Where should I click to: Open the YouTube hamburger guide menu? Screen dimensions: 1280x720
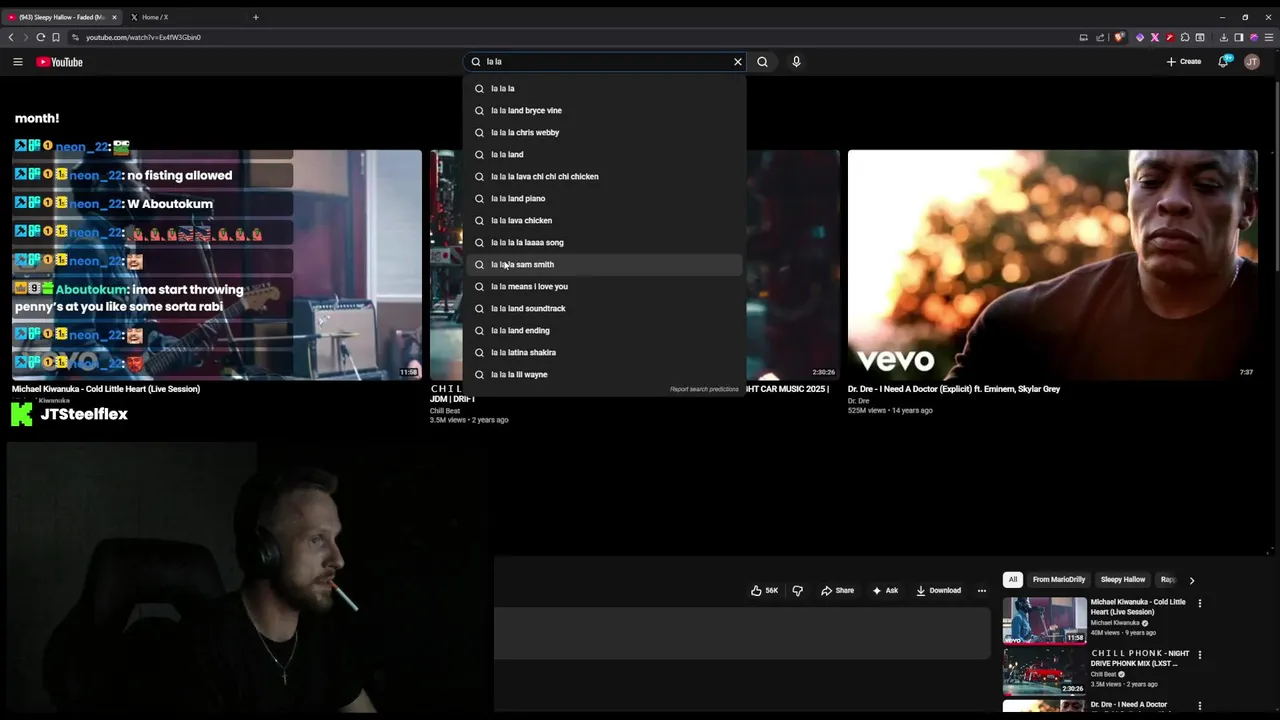(17, 62)
